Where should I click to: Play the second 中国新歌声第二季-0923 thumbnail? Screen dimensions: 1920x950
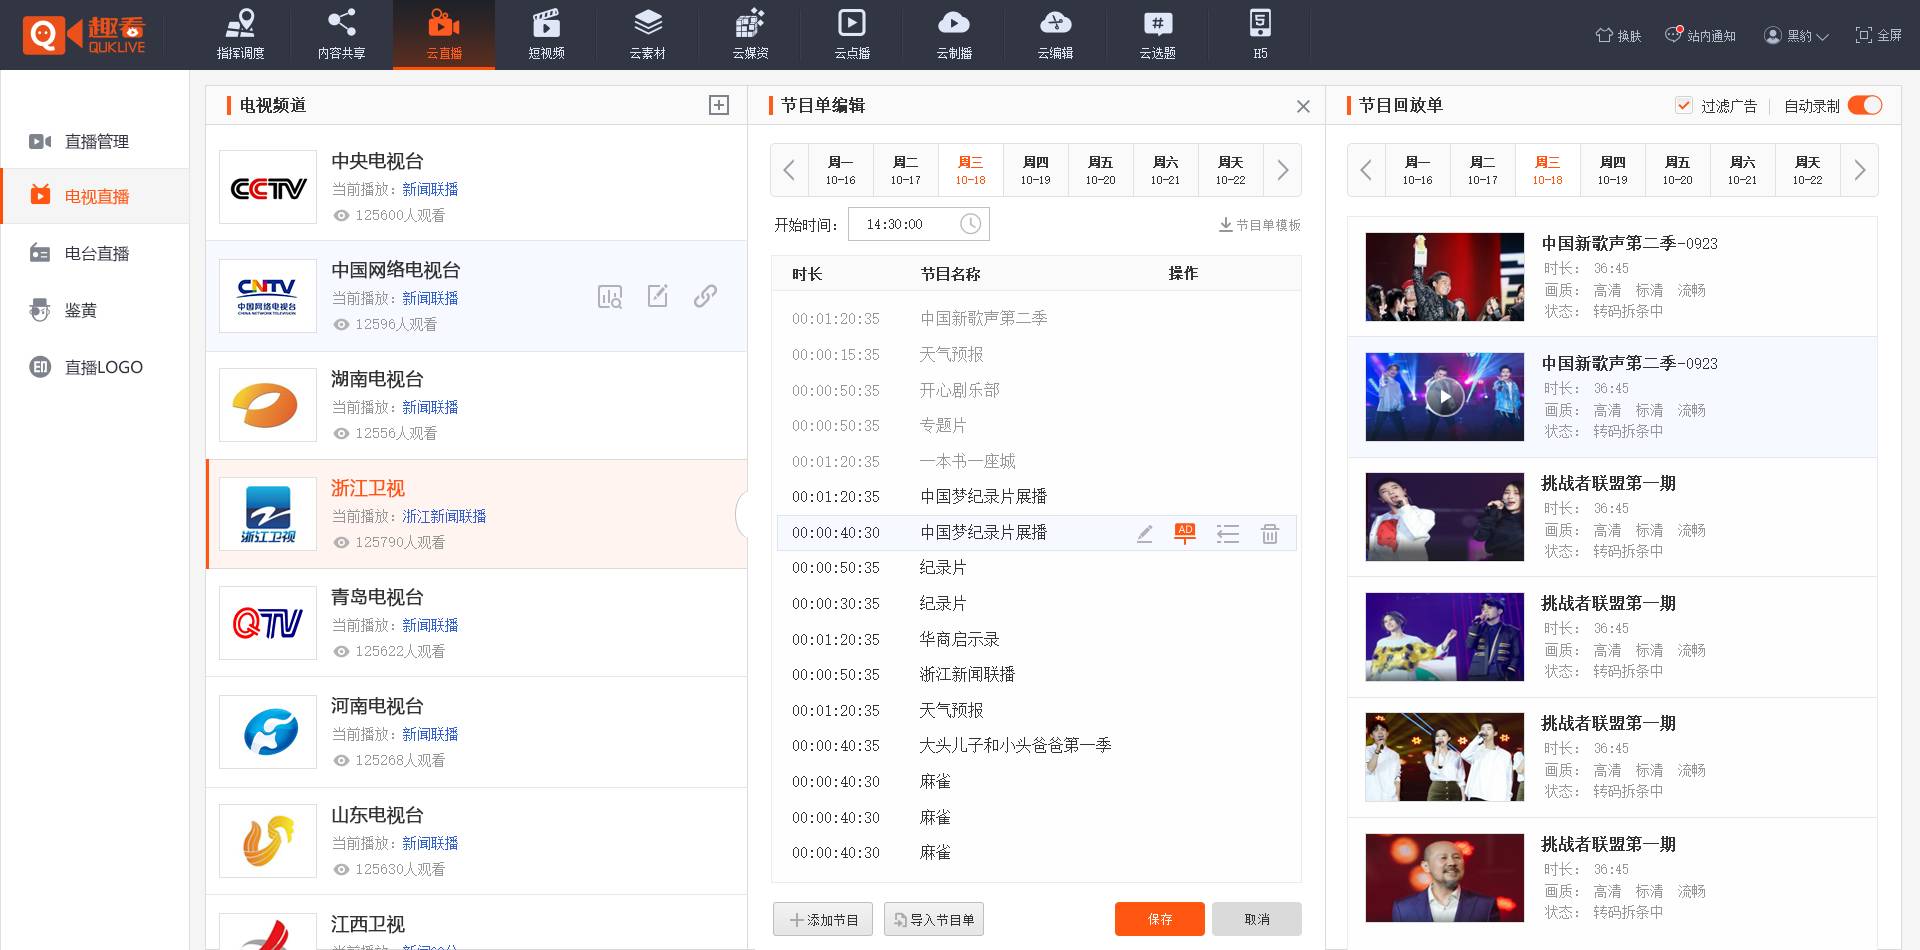[x=1444, y=397]
